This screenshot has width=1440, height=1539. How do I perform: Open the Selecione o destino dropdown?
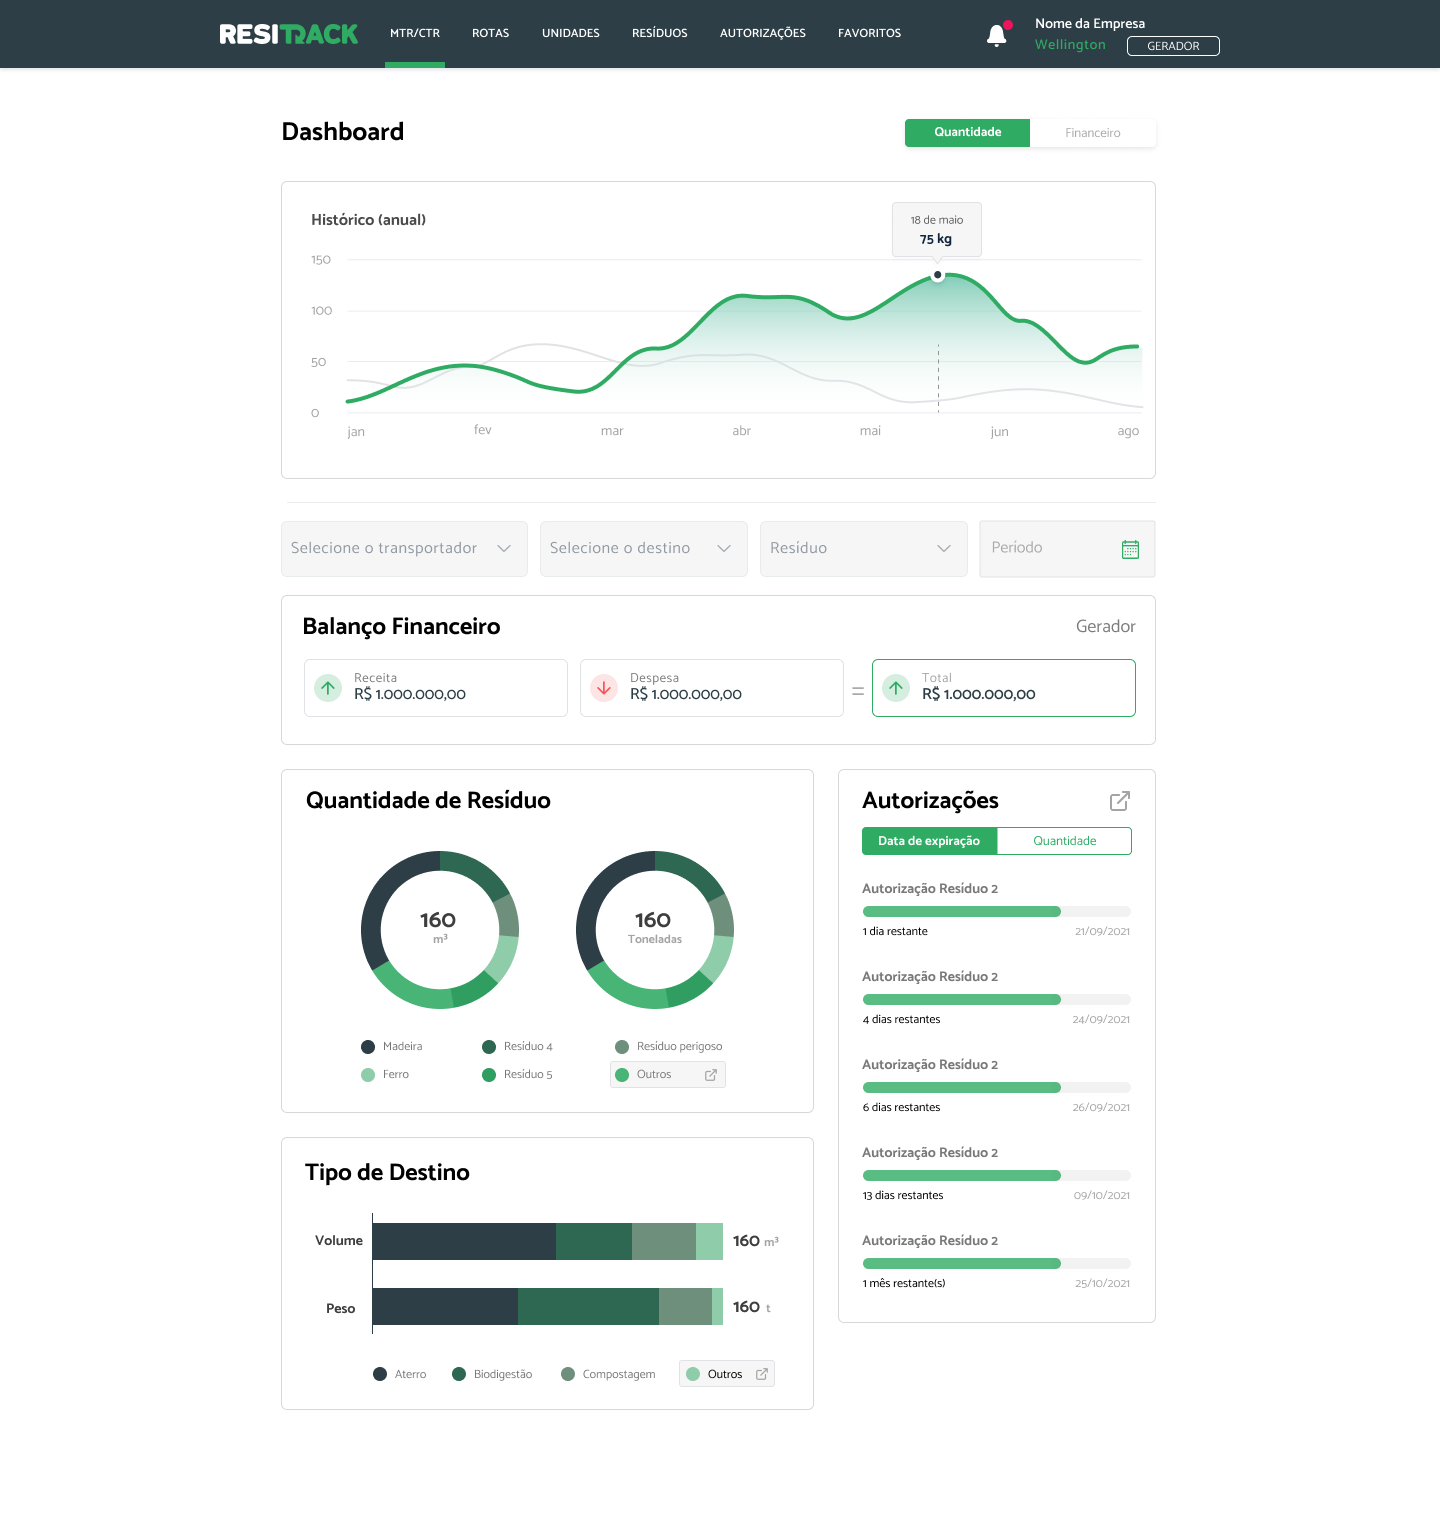[643, 549]
